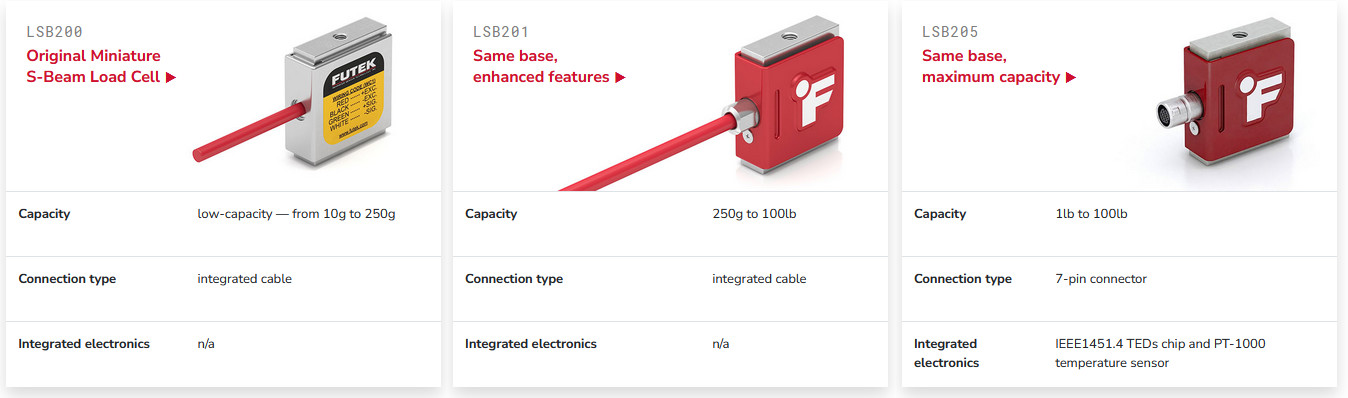Select the LSB205 model code heading
This screenshot has height=398, width=1348.
(950, 32)
